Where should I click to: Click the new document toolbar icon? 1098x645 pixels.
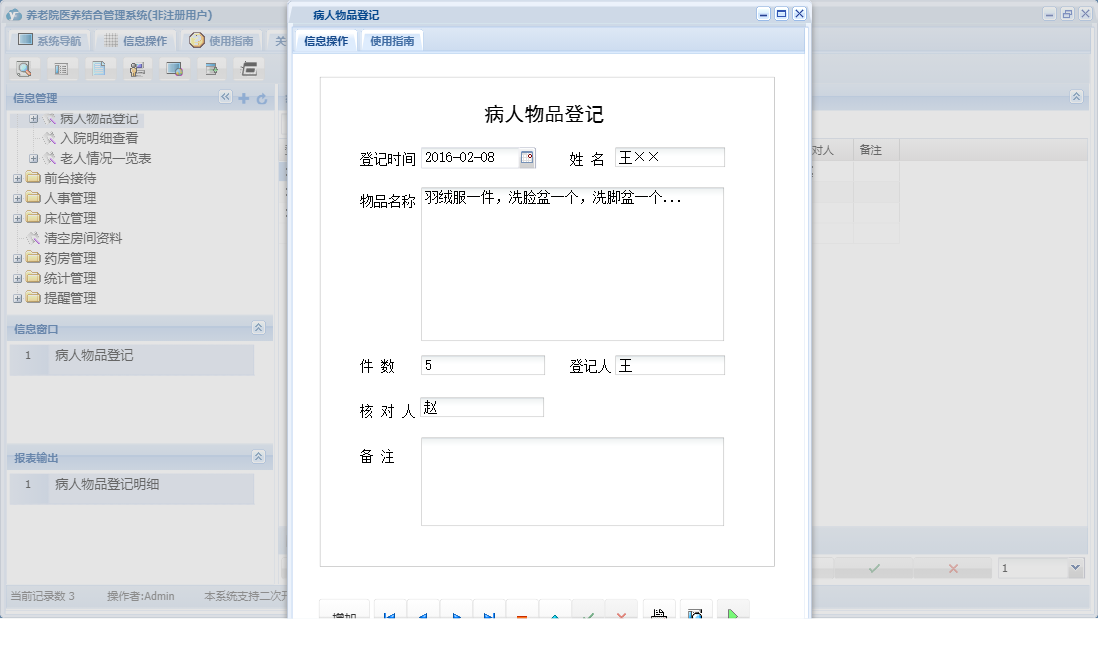pos(99,68)
